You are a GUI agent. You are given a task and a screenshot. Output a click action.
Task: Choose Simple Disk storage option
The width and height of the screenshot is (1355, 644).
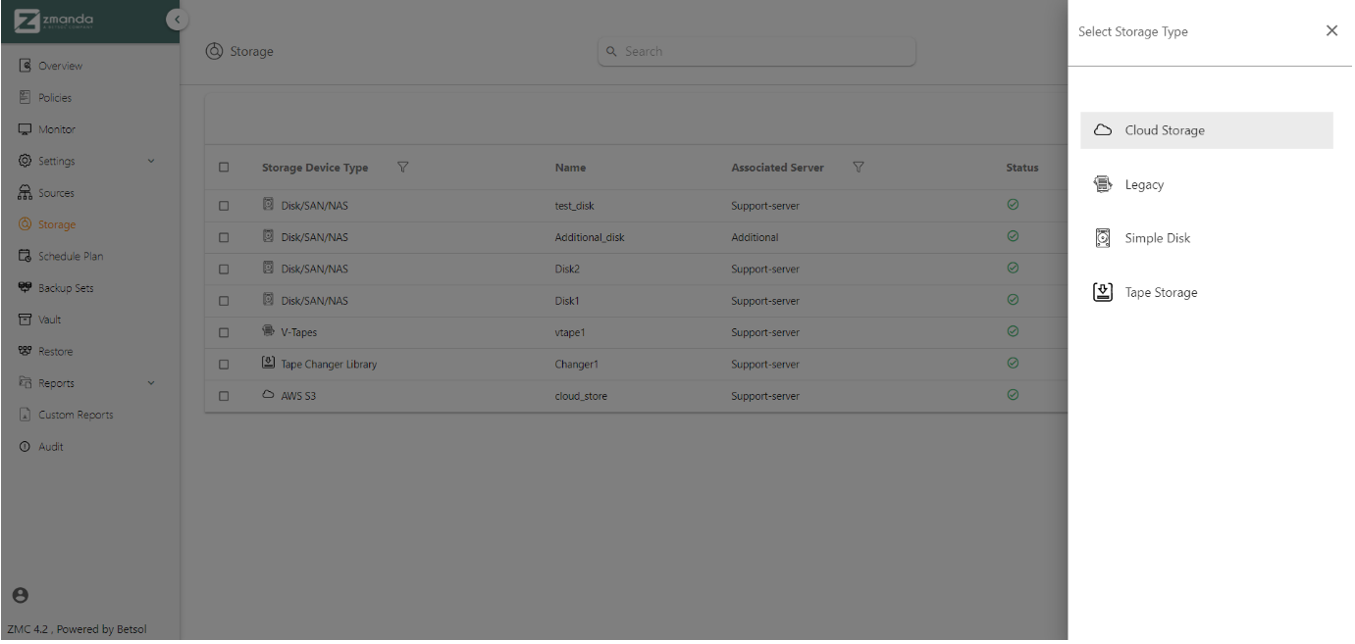1207,239
